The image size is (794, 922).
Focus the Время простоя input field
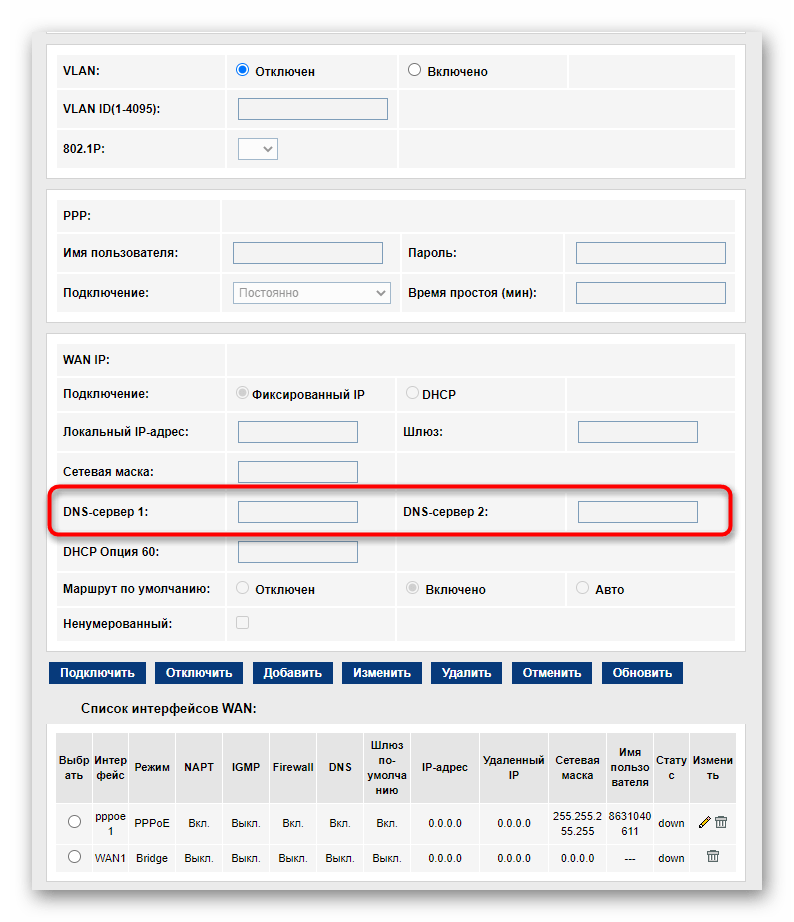point(650,293)
